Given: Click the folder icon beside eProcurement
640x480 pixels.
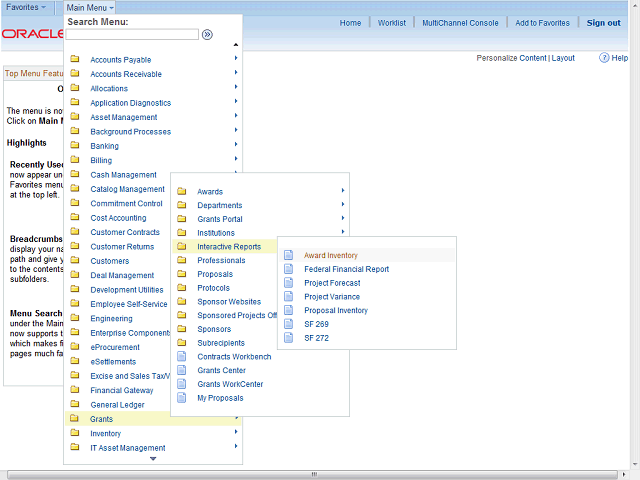Looking at the screenshot, I should (75, 347).
